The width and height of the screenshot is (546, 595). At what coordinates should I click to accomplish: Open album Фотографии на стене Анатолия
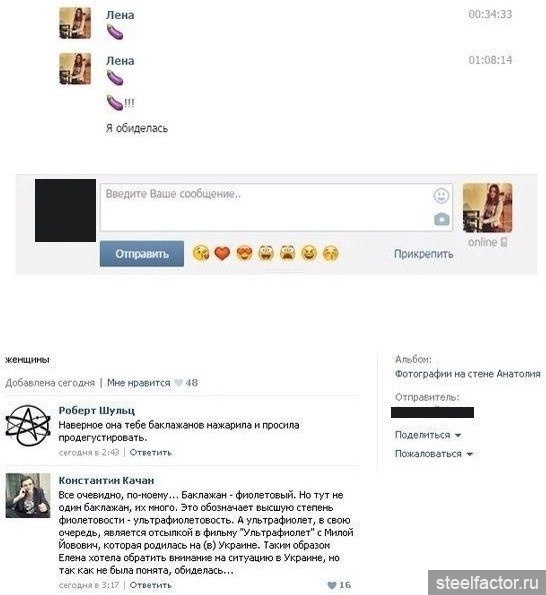coord(467,374)
